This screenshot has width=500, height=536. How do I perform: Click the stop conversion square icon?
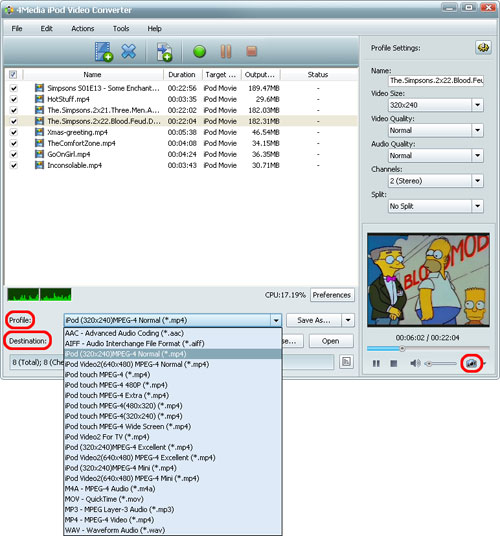click(x=252, y=51)
